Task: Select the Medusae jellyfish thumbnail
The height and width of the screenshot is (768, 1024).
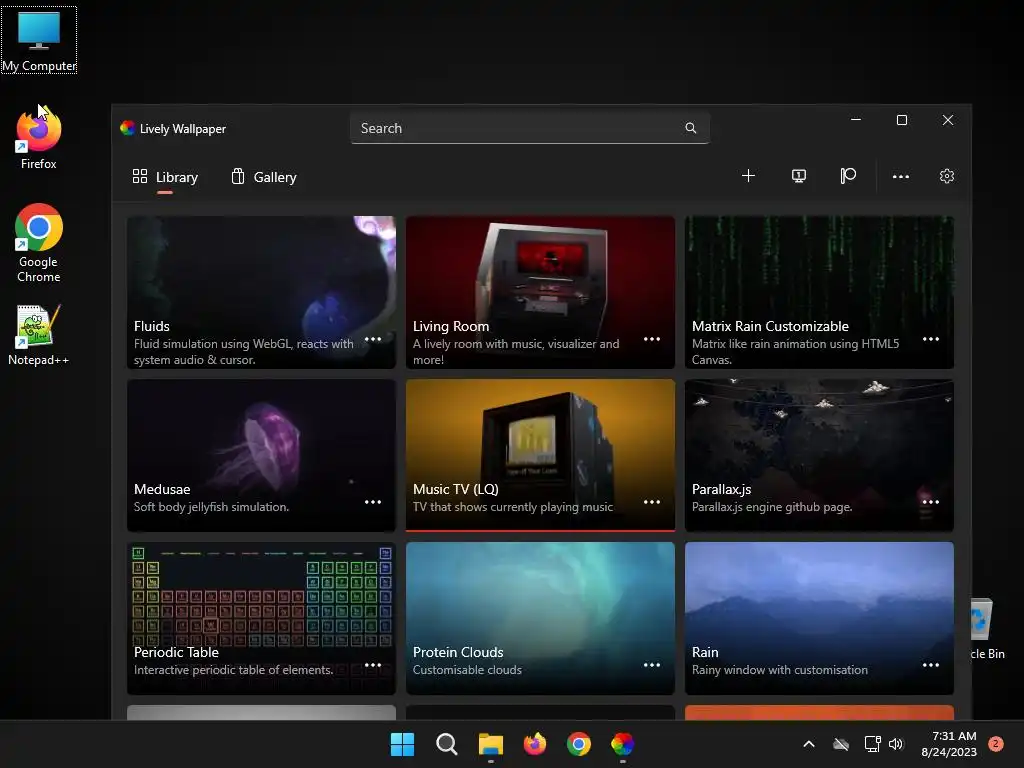Action: [x=261, y=455]
